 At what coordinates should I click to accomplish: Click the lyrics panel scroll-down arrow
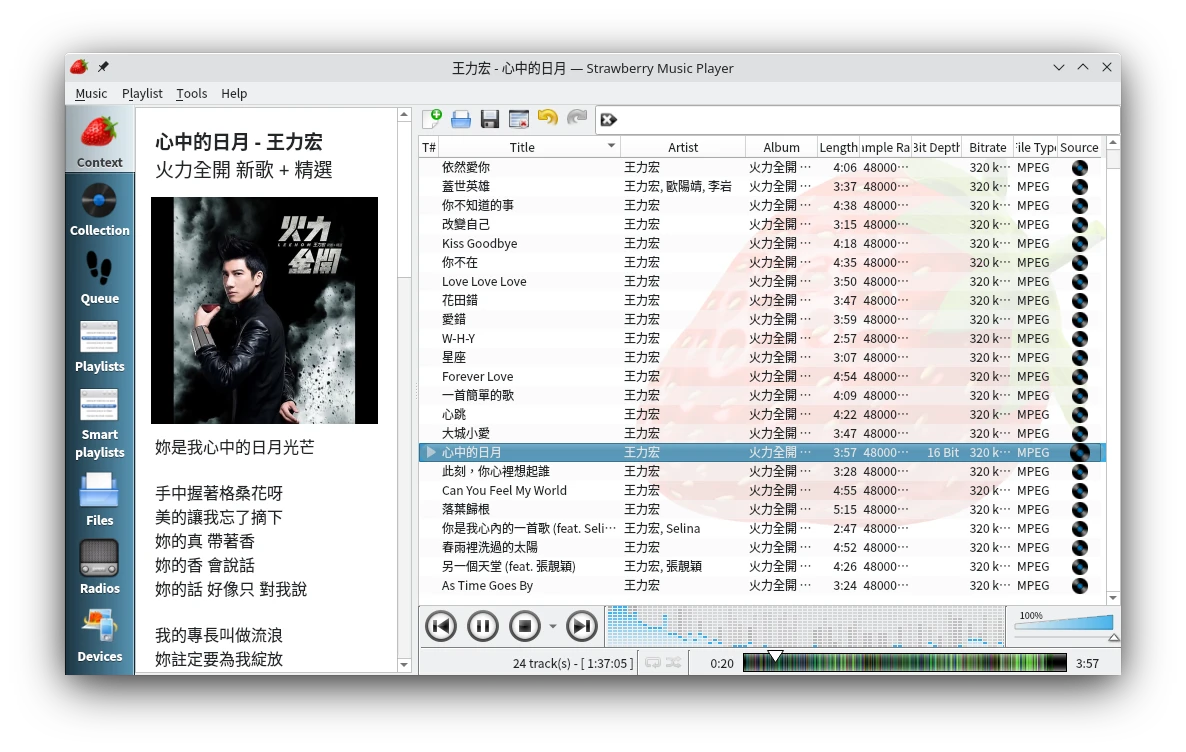(x=404, y=665)
